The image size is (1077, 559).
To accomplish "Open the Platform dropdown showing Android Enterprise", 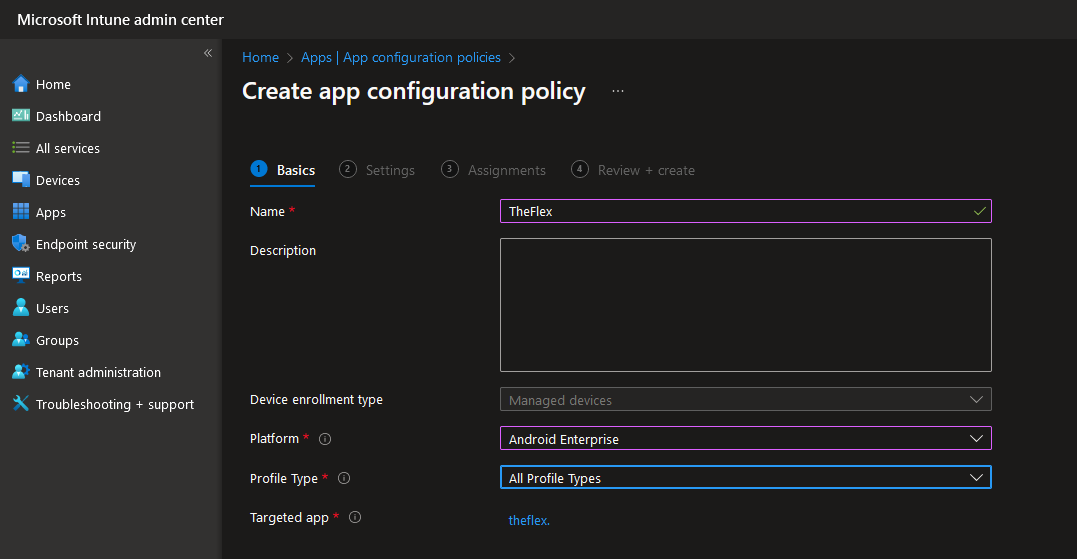I will [745, 439].
